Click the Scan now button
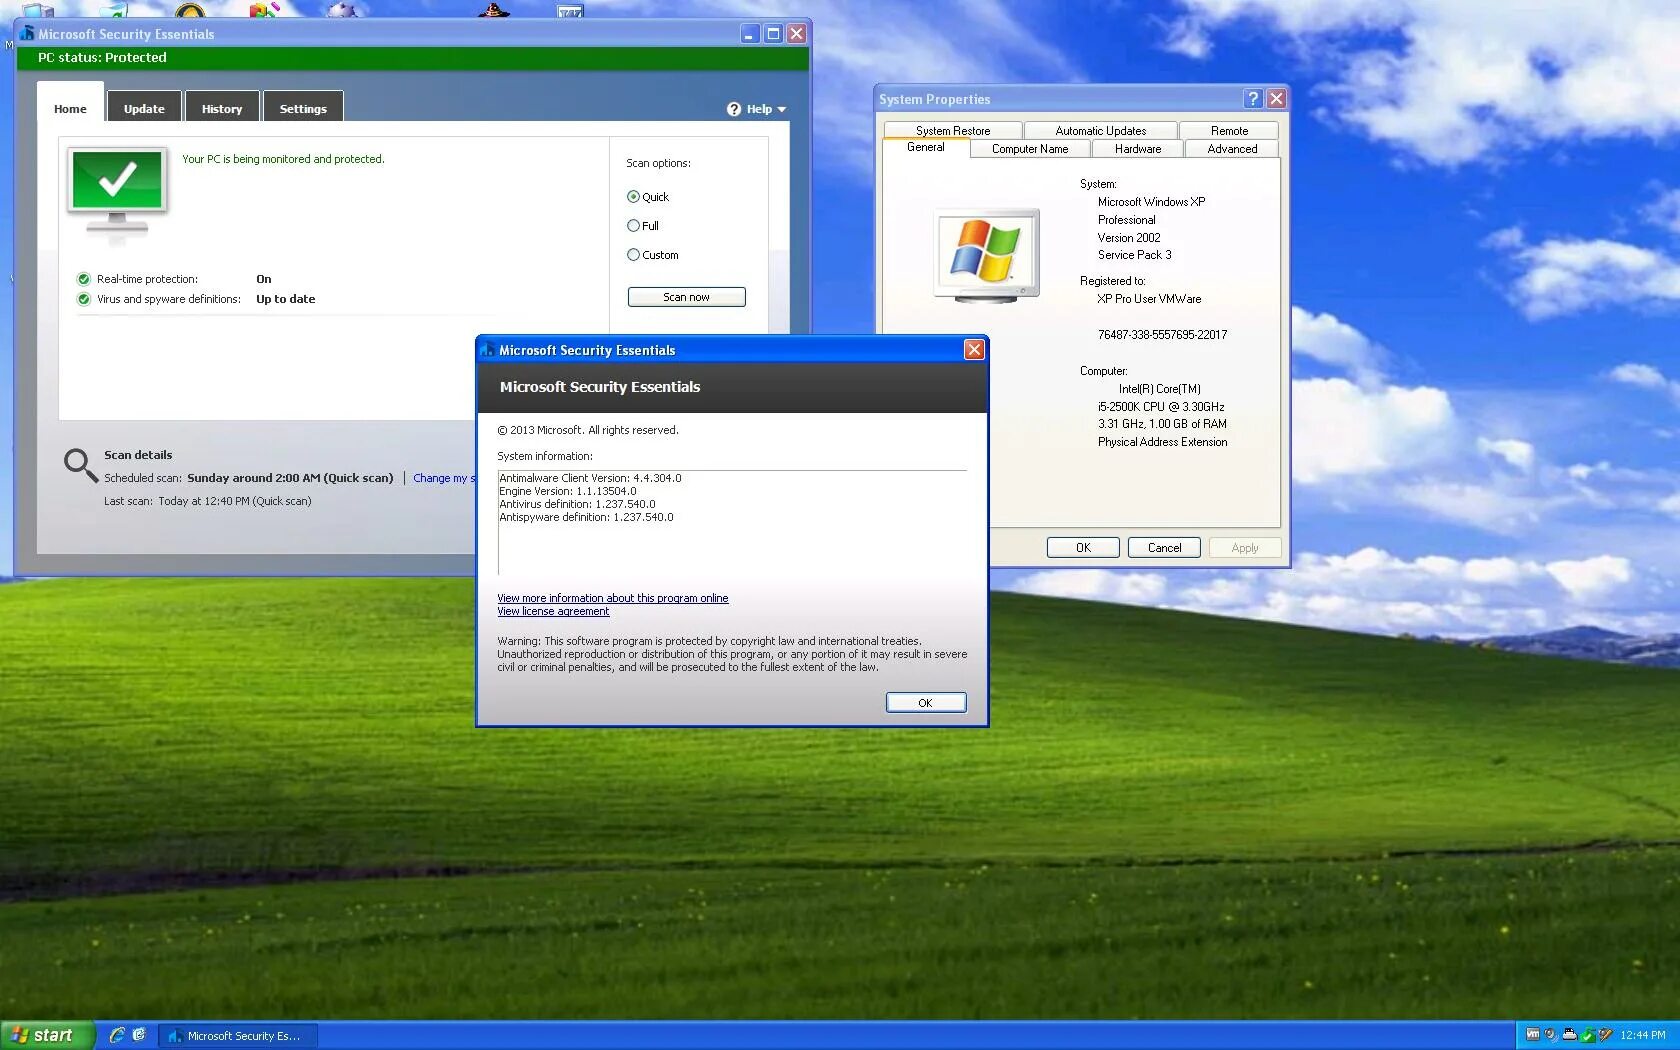Screen dimensions: 1680x1050 click(686, 297)
